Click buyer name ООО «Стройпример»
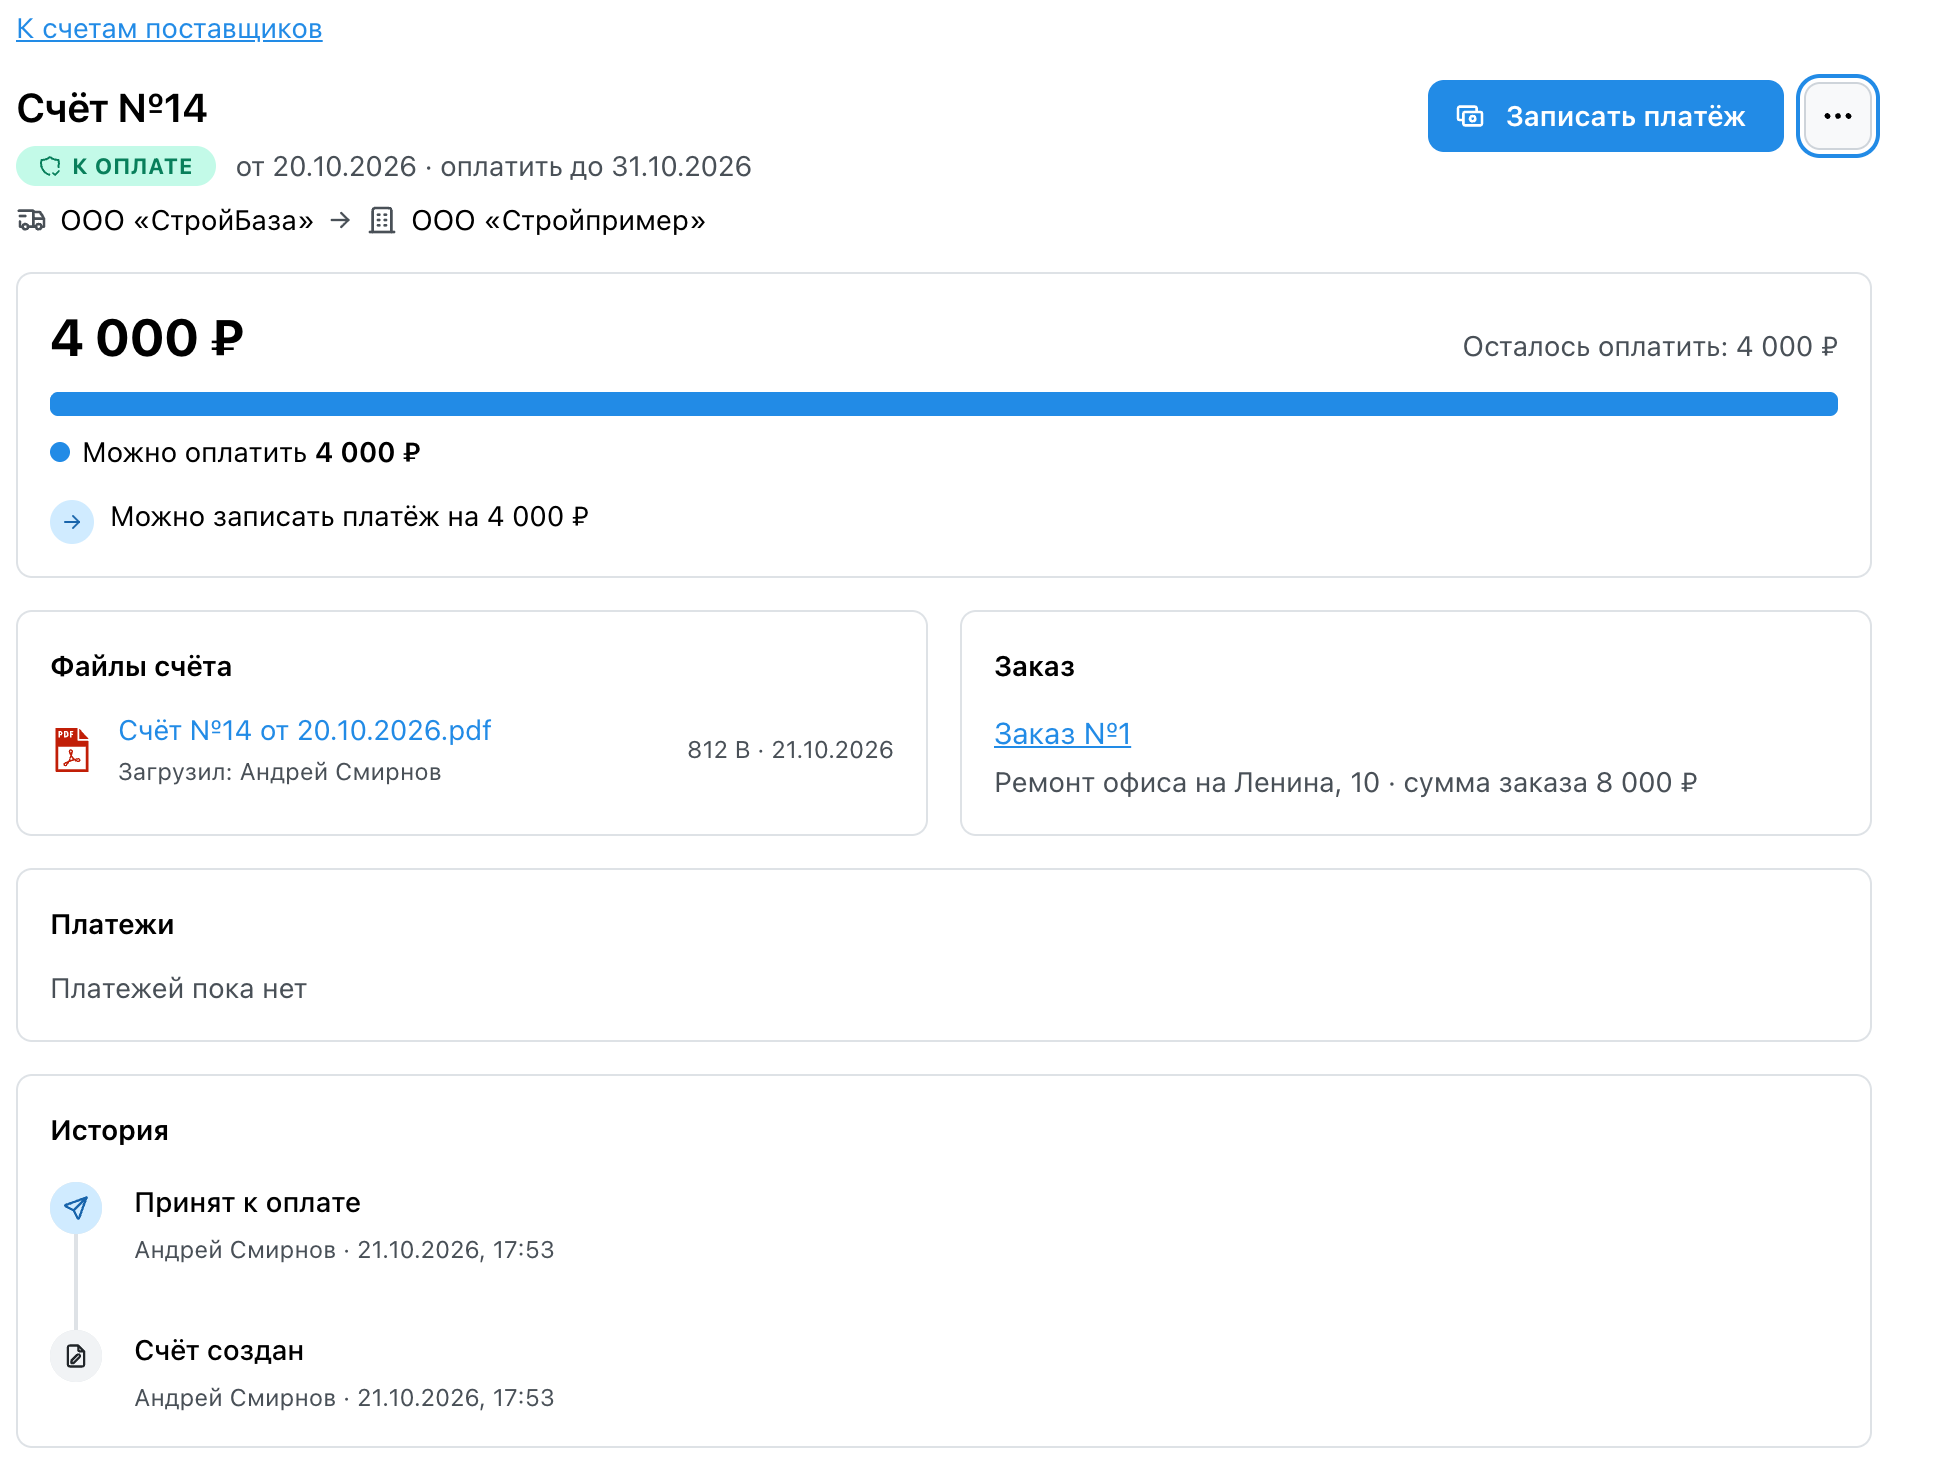 tap(558, 221)
